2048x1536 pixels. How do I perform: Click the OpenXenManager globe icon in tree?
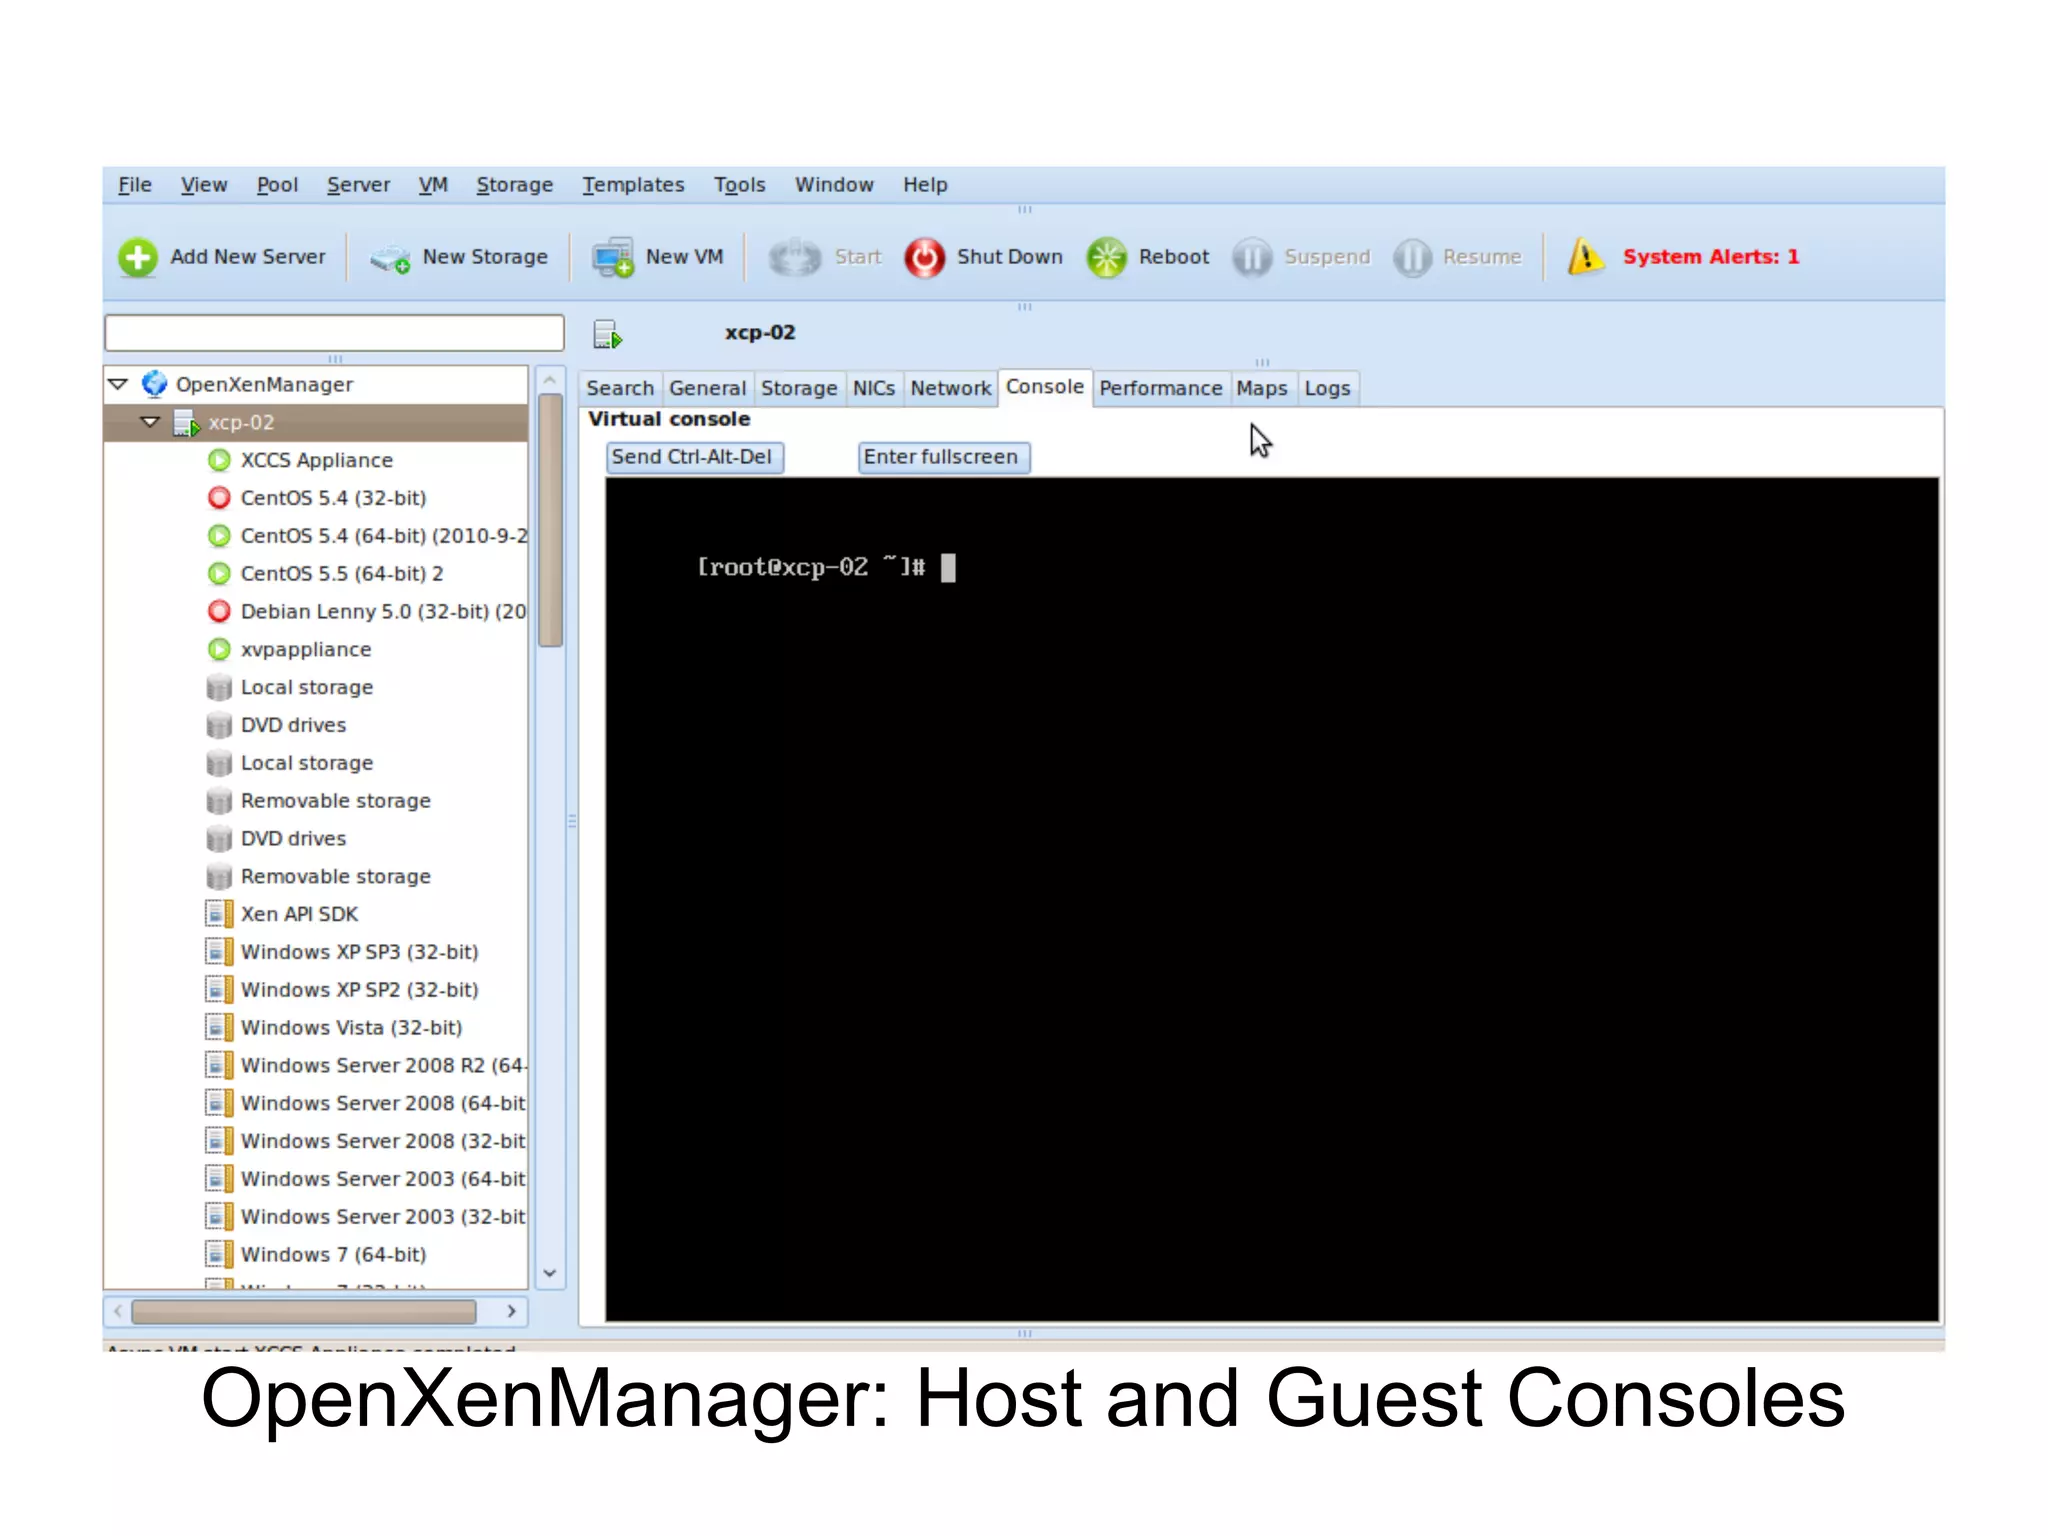tap(154, 384)
